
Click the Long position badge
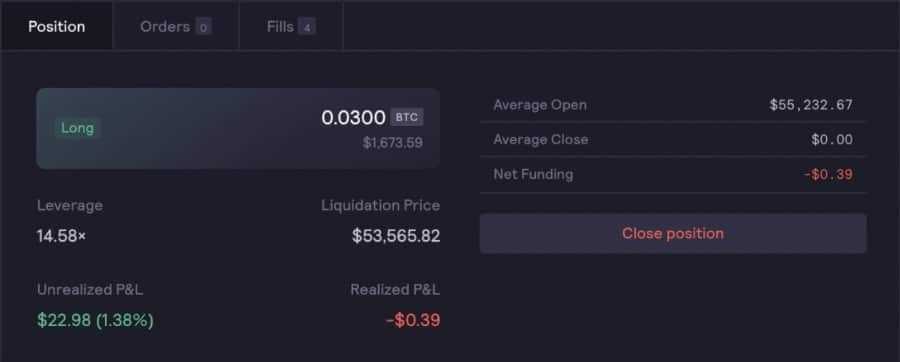[77, 128]
